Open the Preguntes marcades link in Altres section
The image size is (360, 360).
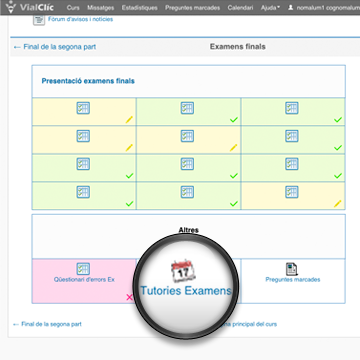[x=293, y=280]
